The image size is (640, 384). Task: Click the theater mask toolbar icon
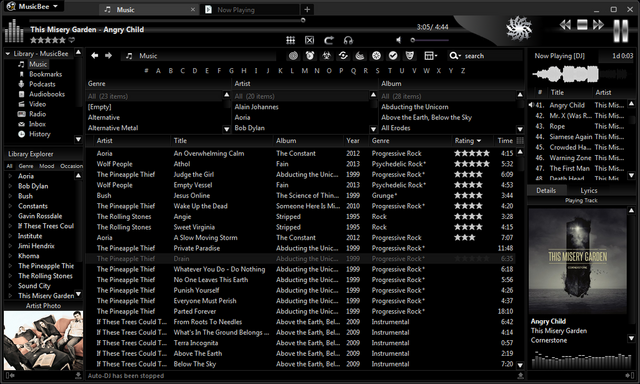point(410,55)
